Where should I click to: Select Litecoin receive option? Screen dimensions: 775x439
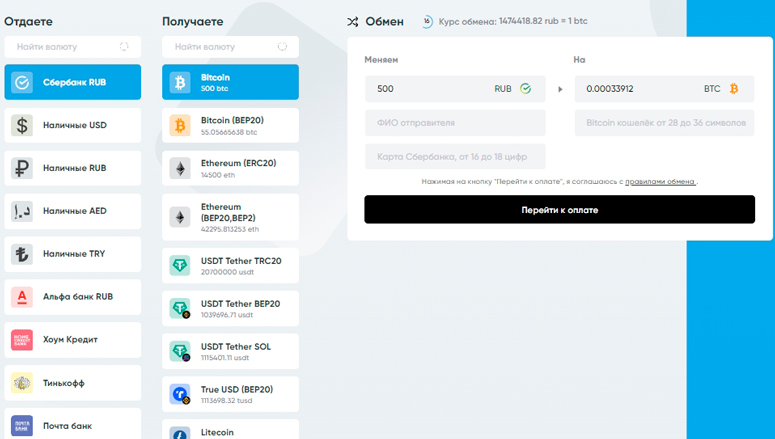[230, 430]
